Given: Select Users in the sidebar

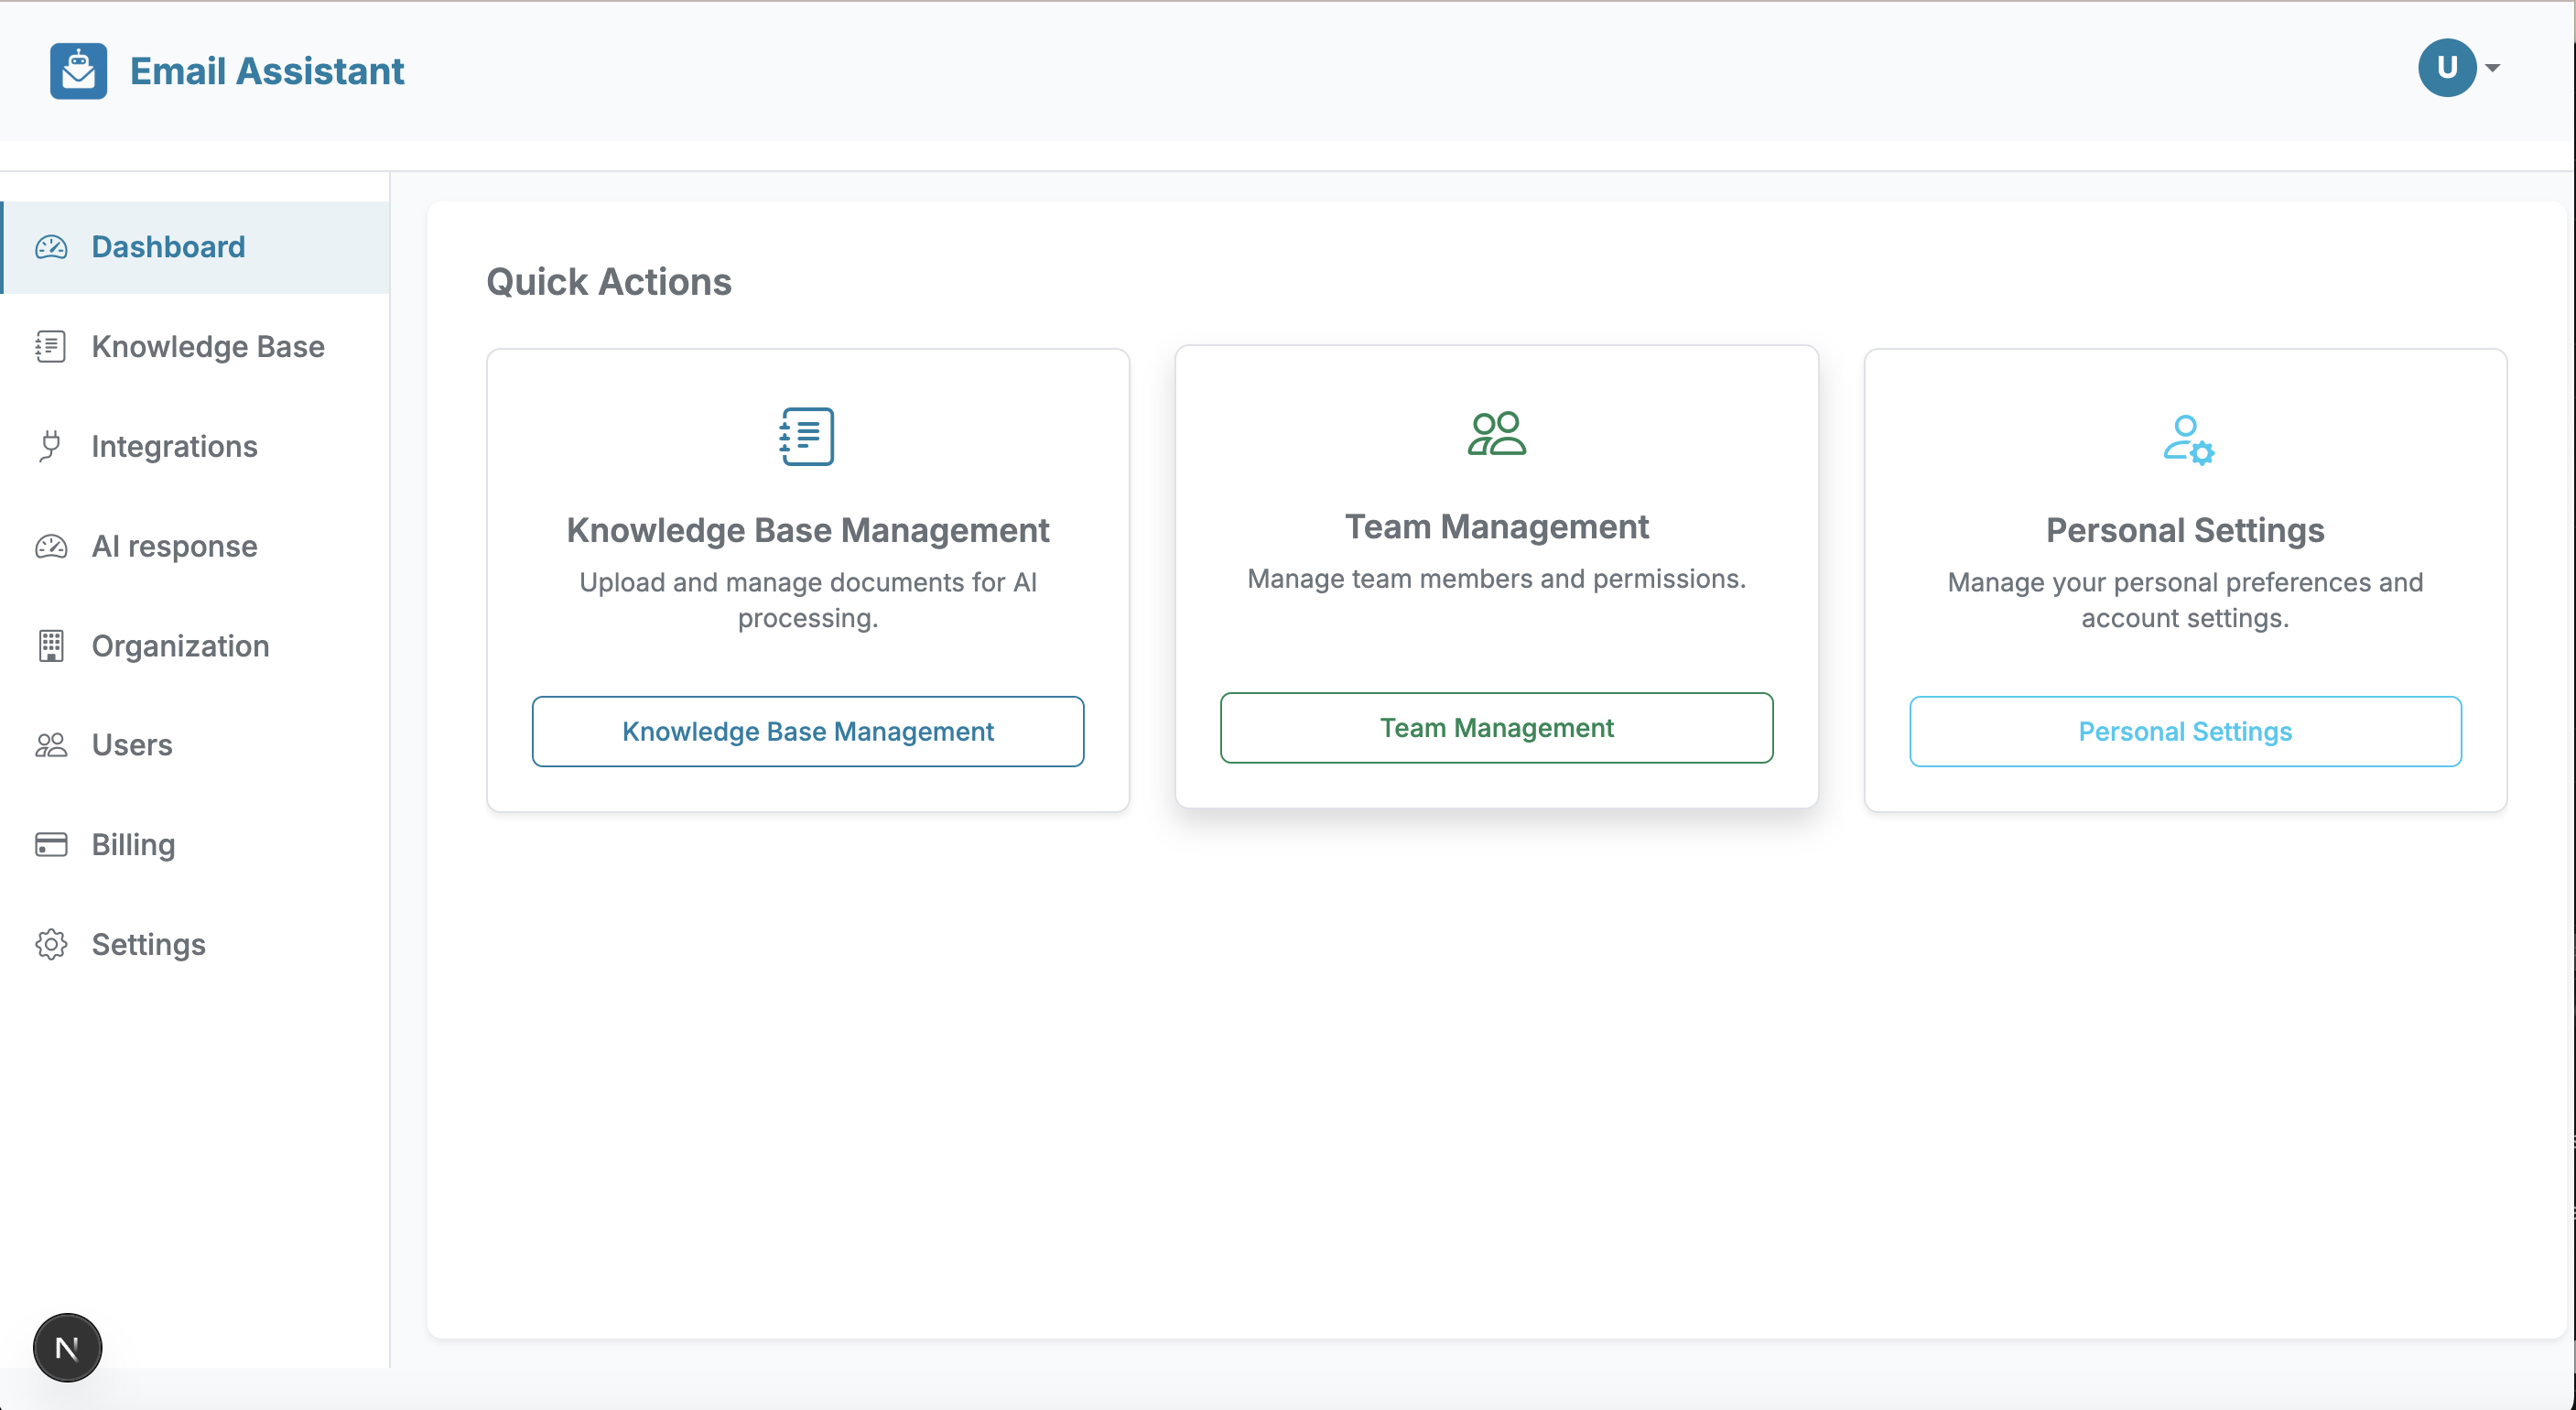Looking at the screenshot, I should 131,745.
